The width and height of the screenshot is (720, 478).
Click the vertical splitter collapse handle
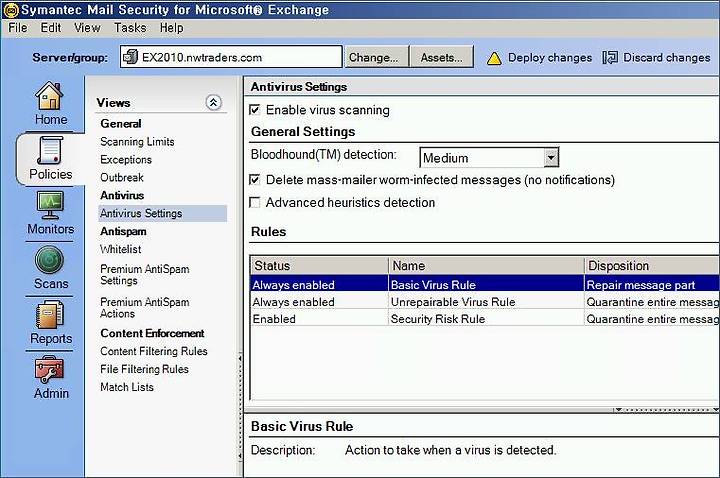click(240, 406)
